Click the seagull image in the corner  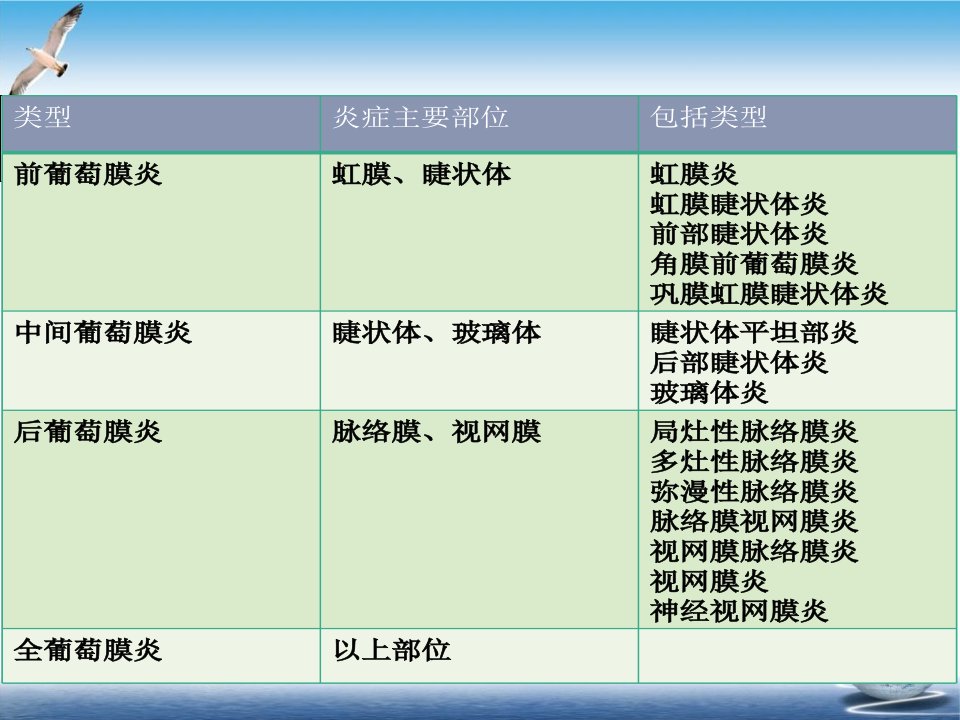pyautogui.click(x=46, y=50)
